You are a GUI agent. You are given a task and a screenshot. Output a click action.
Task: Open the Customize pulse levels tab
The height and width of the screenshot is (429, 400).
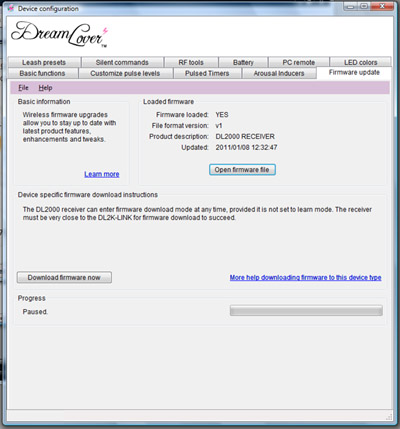125,73
